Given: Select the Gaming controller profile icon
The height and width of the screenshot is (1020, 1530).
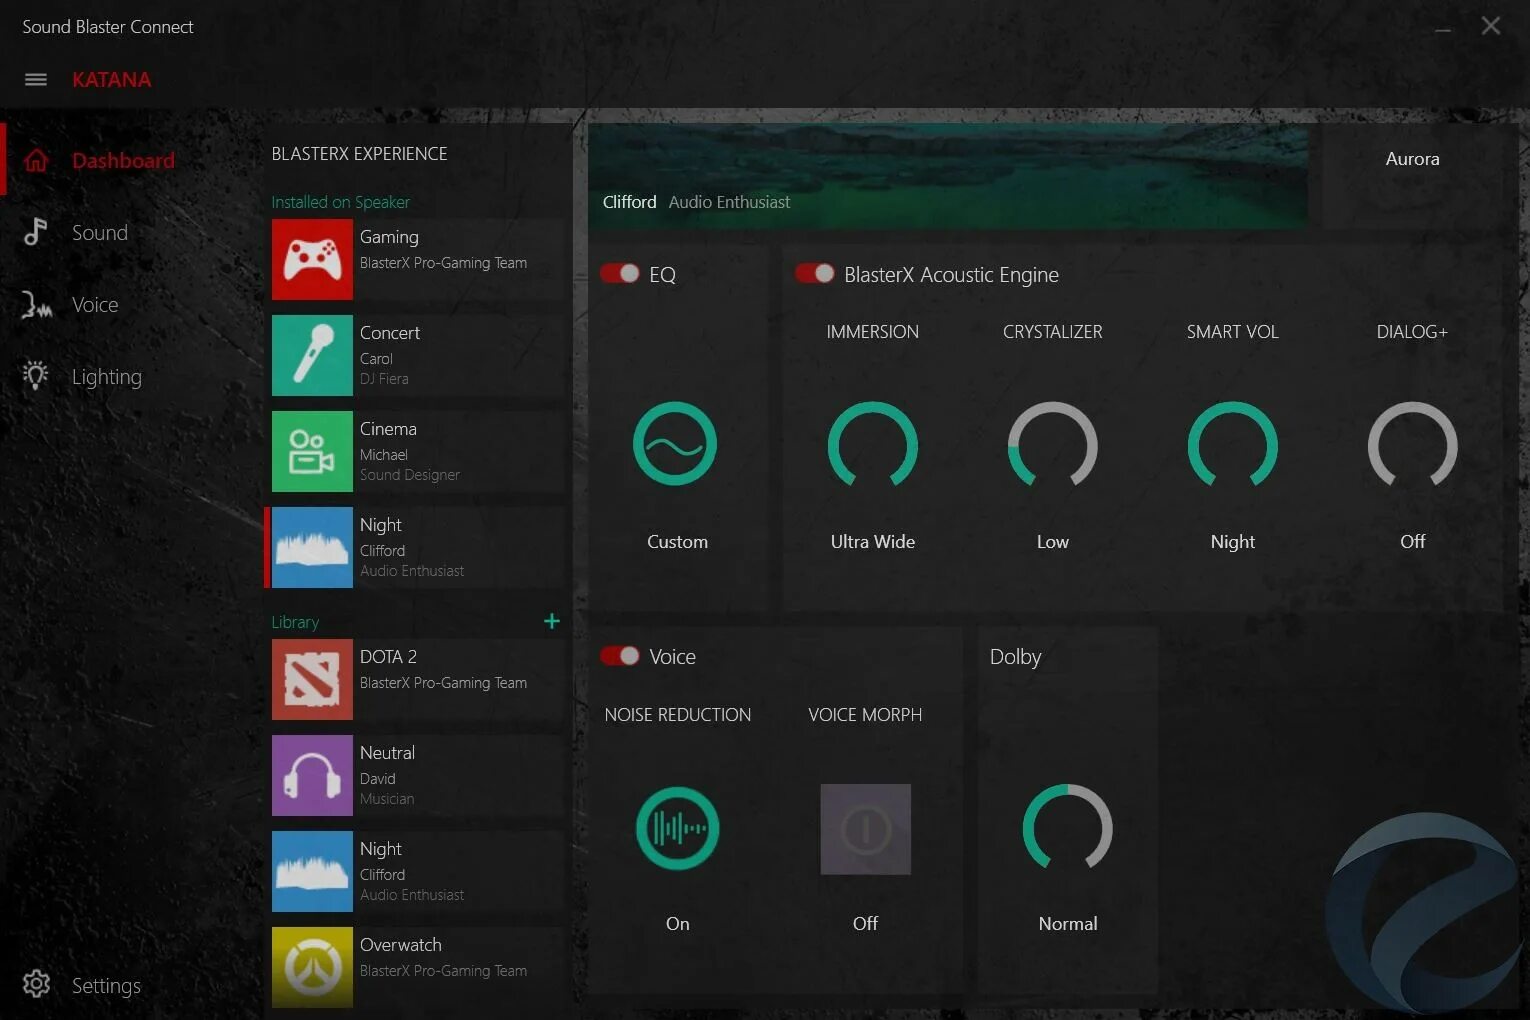Looking at the screenshot, I should point(312,259).
